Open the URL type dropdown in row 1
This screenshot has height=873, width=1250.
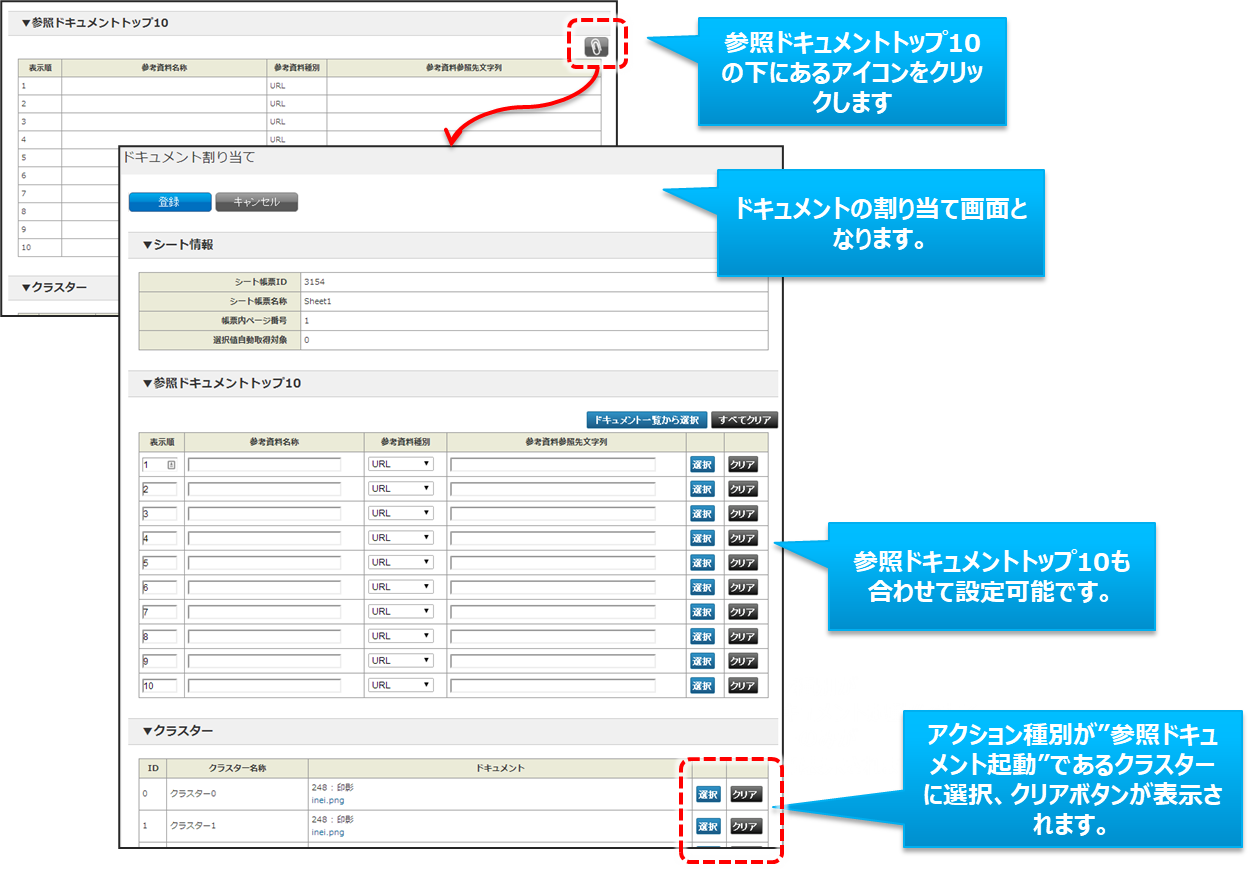point(400,464)
